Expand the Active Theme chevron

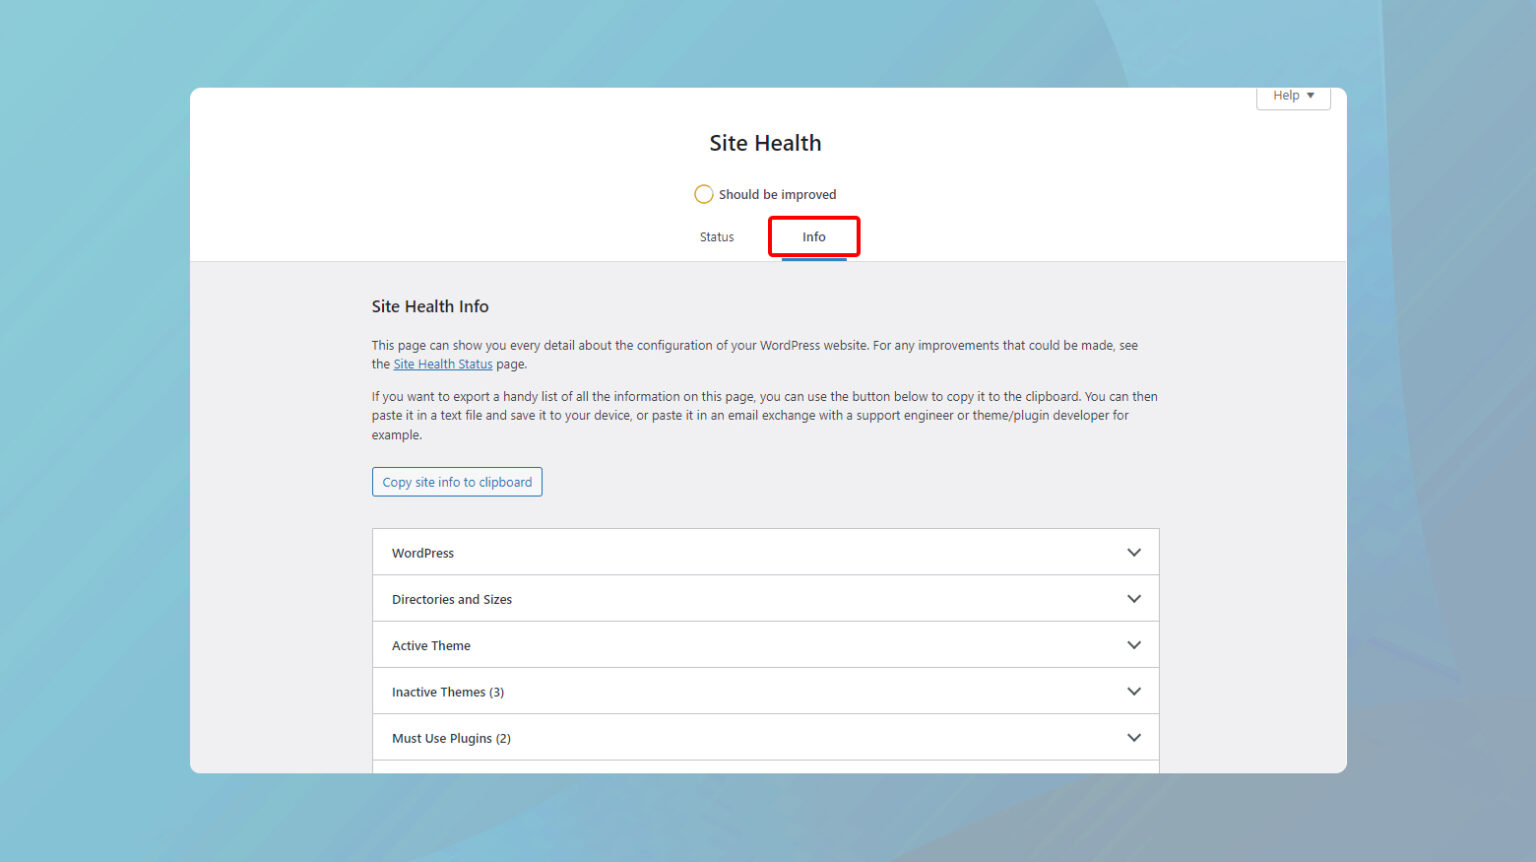click(1134, 644)
